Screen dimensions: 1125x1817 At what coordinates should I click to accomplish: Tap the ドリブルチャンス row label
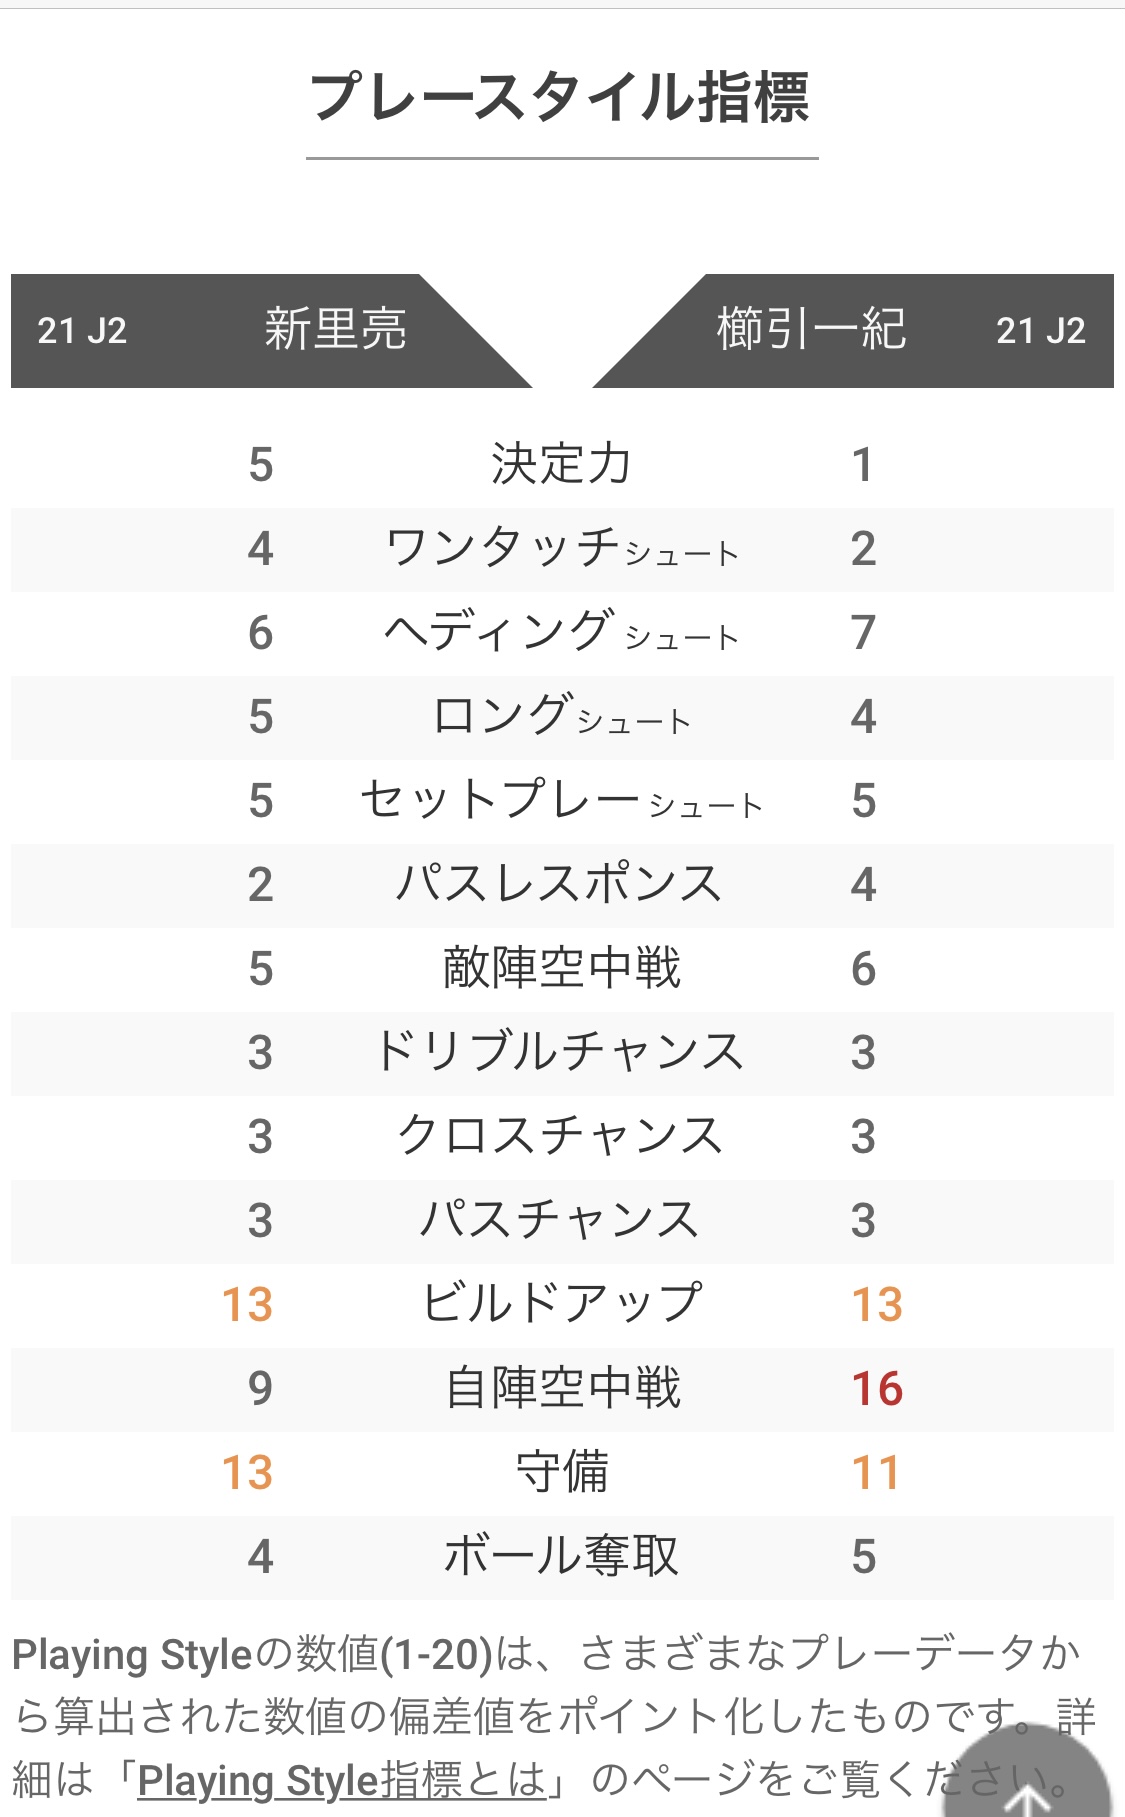(561, 1053)
